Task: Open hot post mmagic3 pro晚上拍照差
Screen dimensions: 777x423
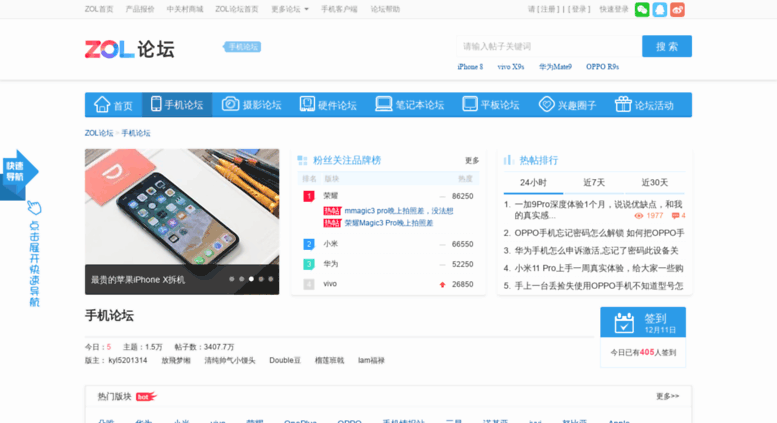Action: point(398,211)
